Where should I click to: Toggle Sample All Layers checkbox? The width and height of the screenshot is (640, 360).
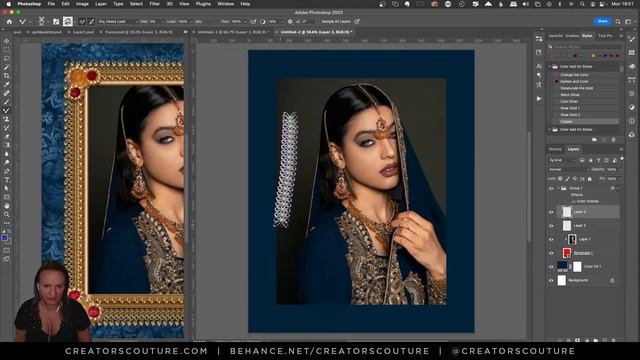pyautogui.click(x=318, y=22)
